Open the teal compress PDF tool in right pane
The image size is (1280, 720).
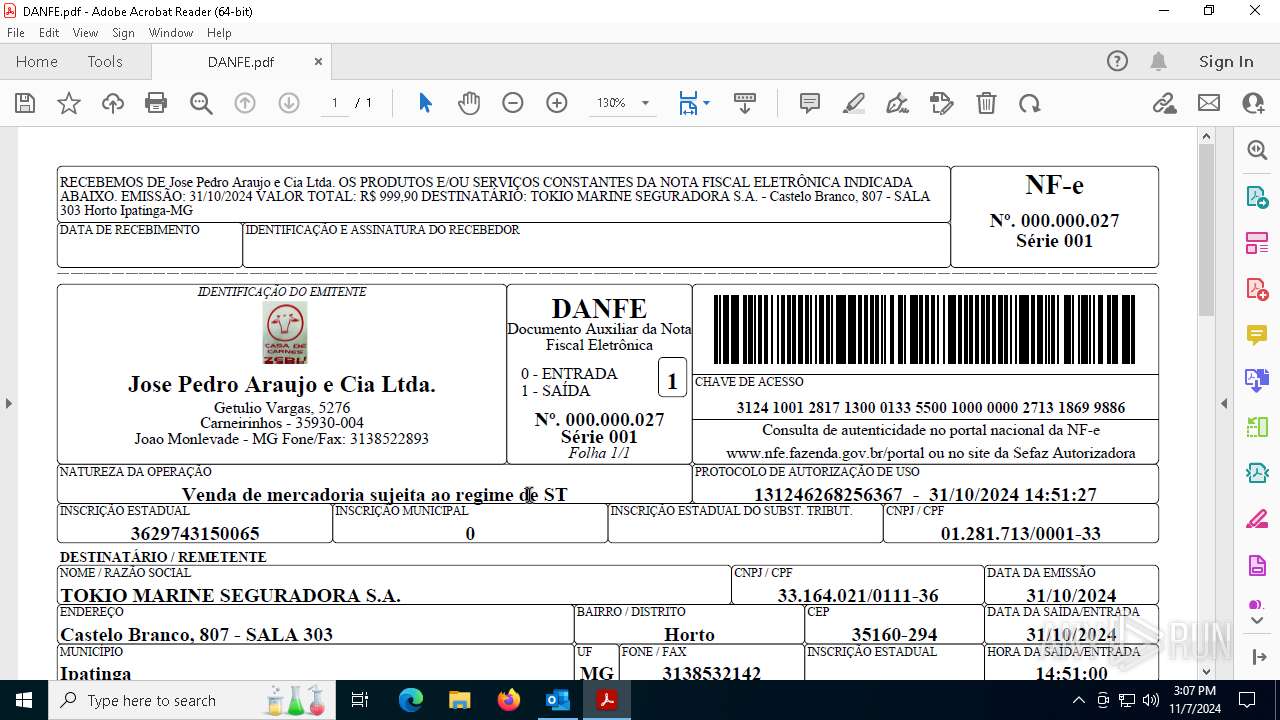pyautogui.click(x=1257, y=473)
